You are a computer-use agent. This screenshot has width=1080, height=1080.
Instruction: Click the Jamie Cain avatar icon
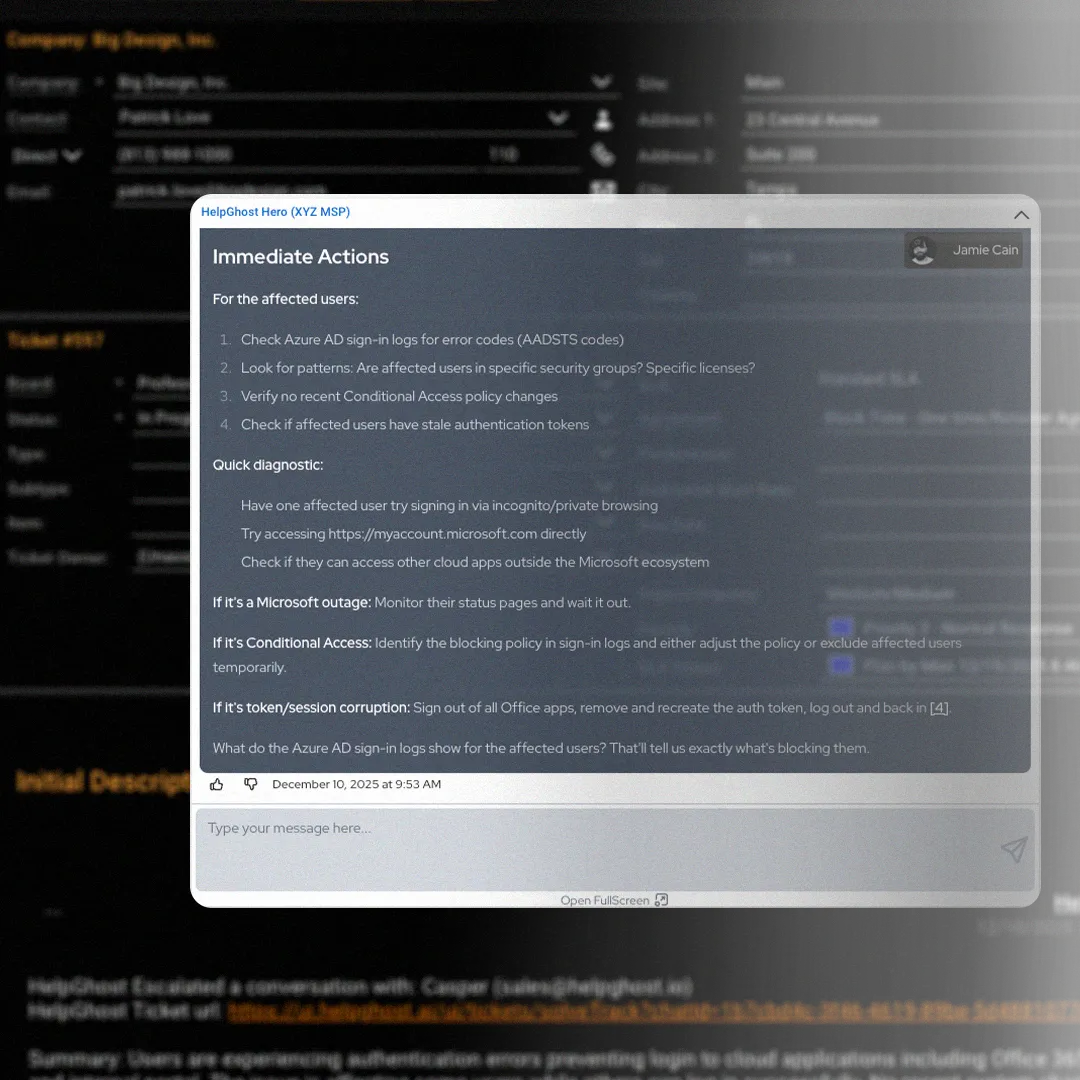click(922, 251)
